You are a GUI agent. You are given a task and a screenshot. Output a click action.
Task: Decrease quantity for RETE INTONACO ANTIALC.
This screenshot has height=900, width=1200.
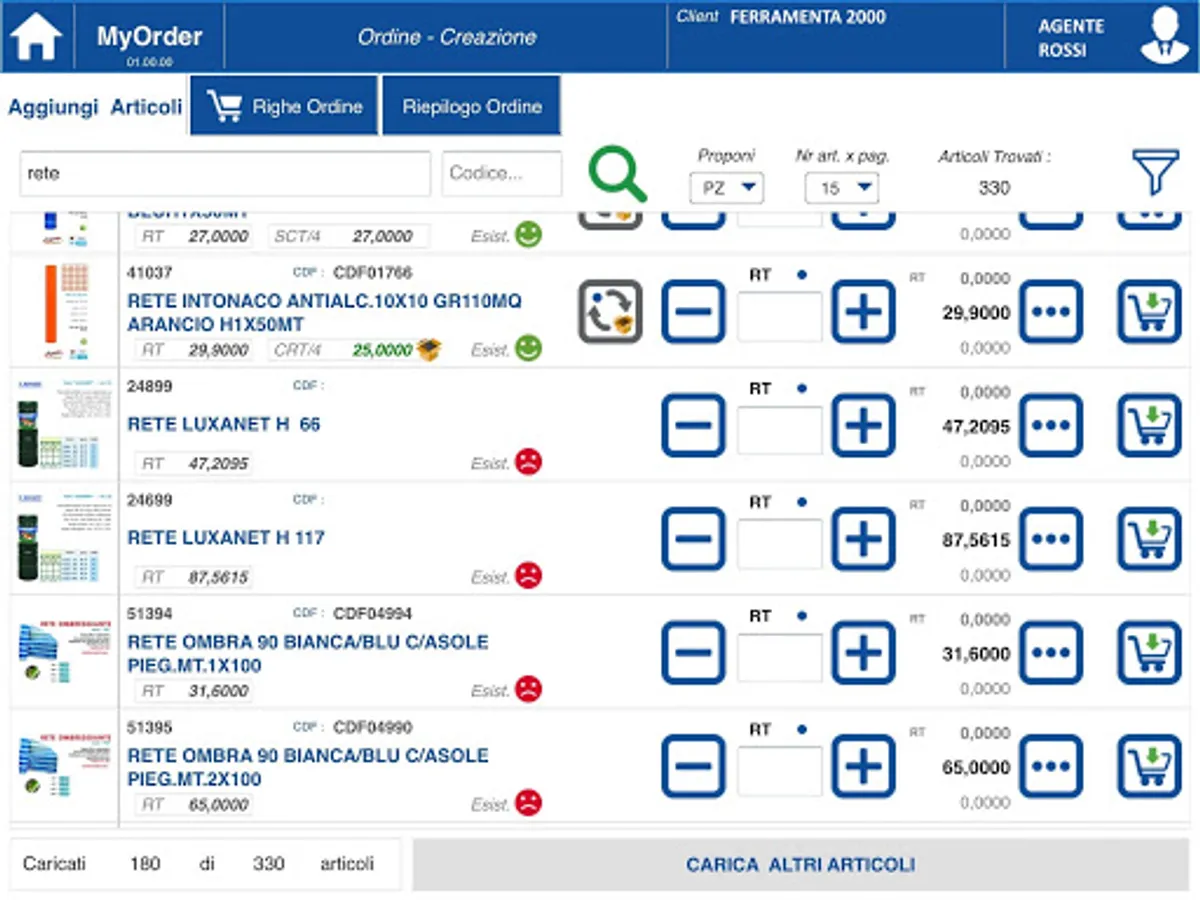click(693, 312)
